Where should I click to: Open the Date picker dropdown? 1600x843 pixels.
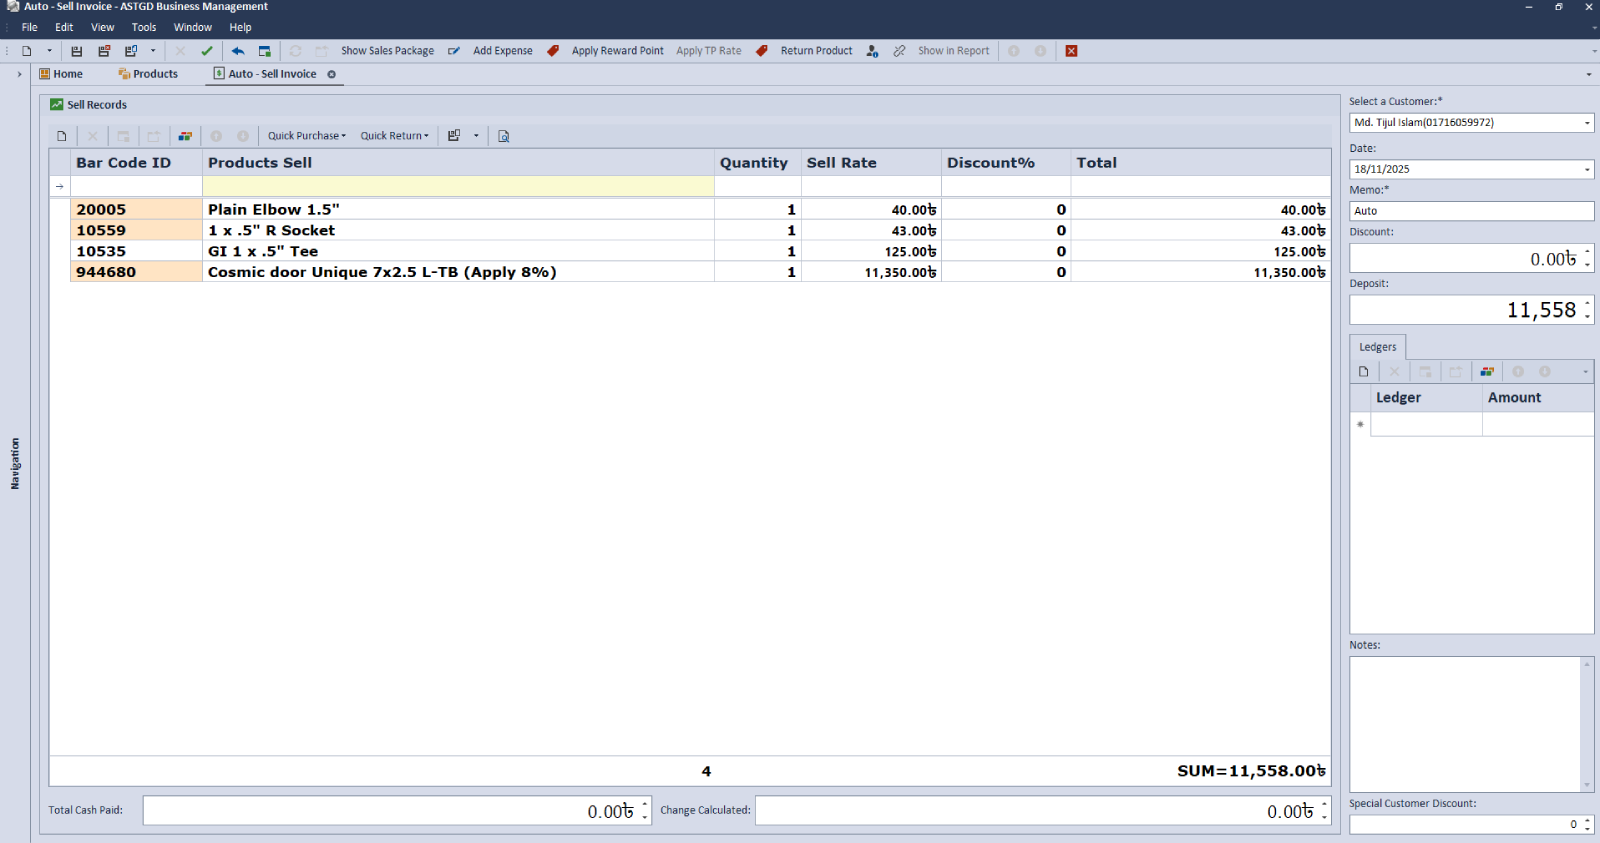(x=1587, y=170)
